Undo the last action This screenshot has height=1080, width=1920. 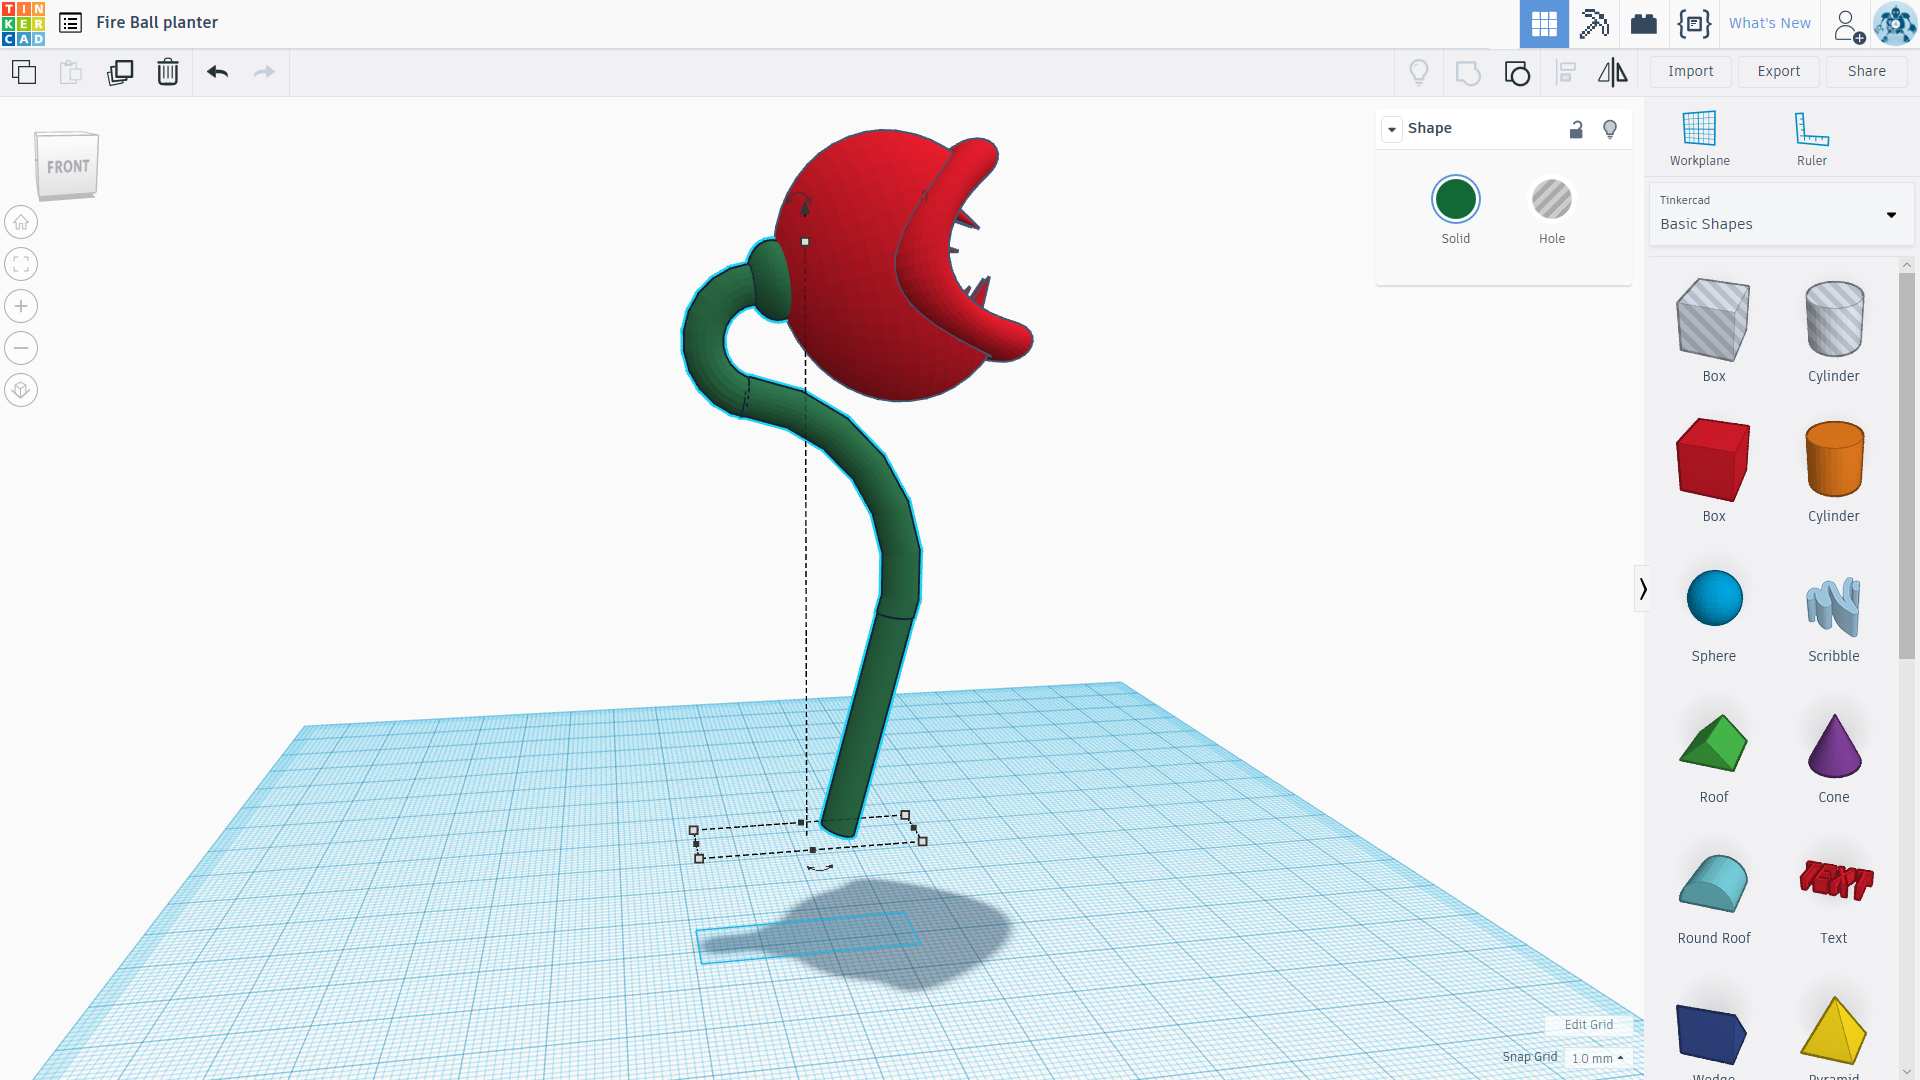point(217,72)
